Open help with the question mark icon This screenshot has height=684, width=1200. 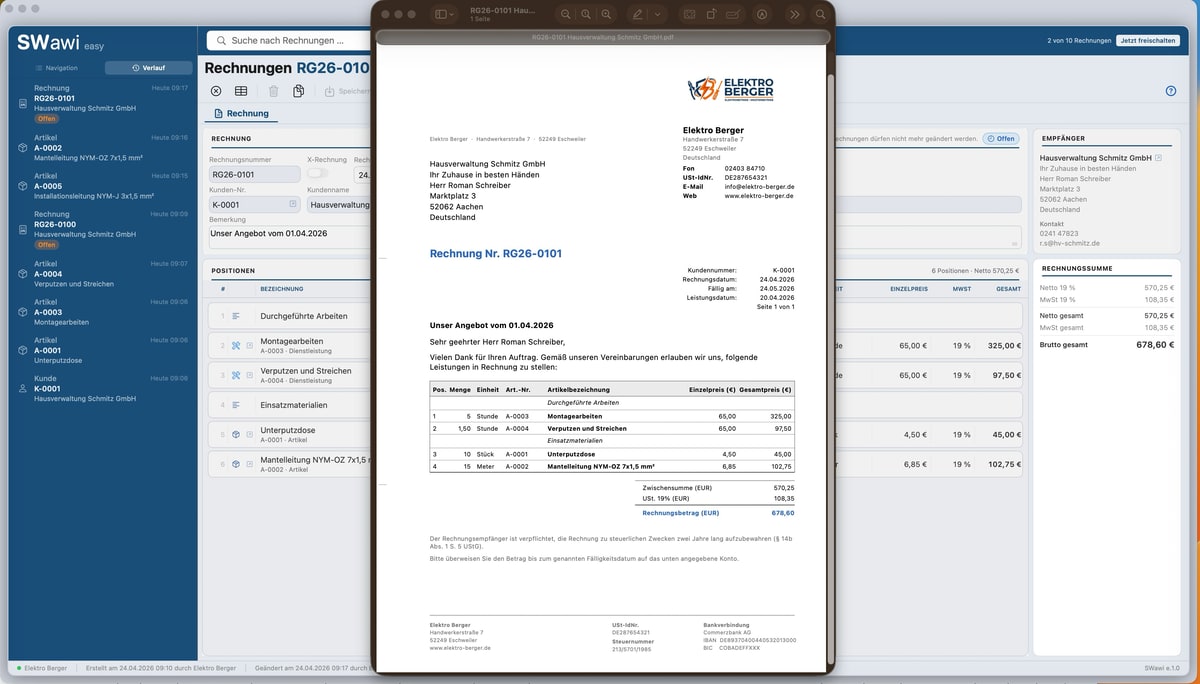coord(1171,91)
